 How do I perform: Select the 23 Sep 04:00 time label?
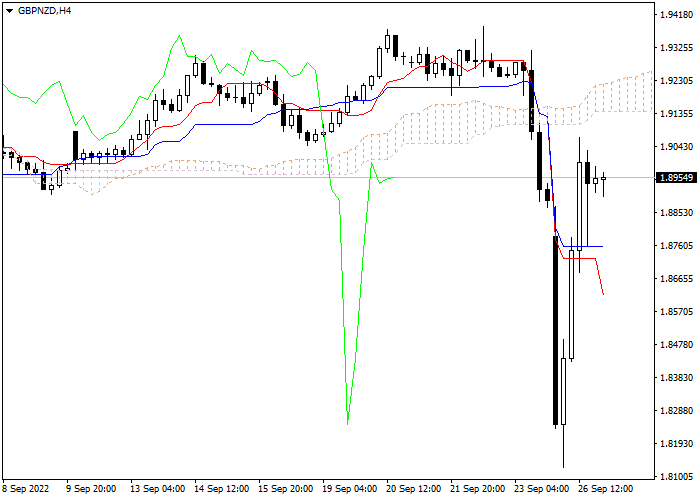(542, 489)
